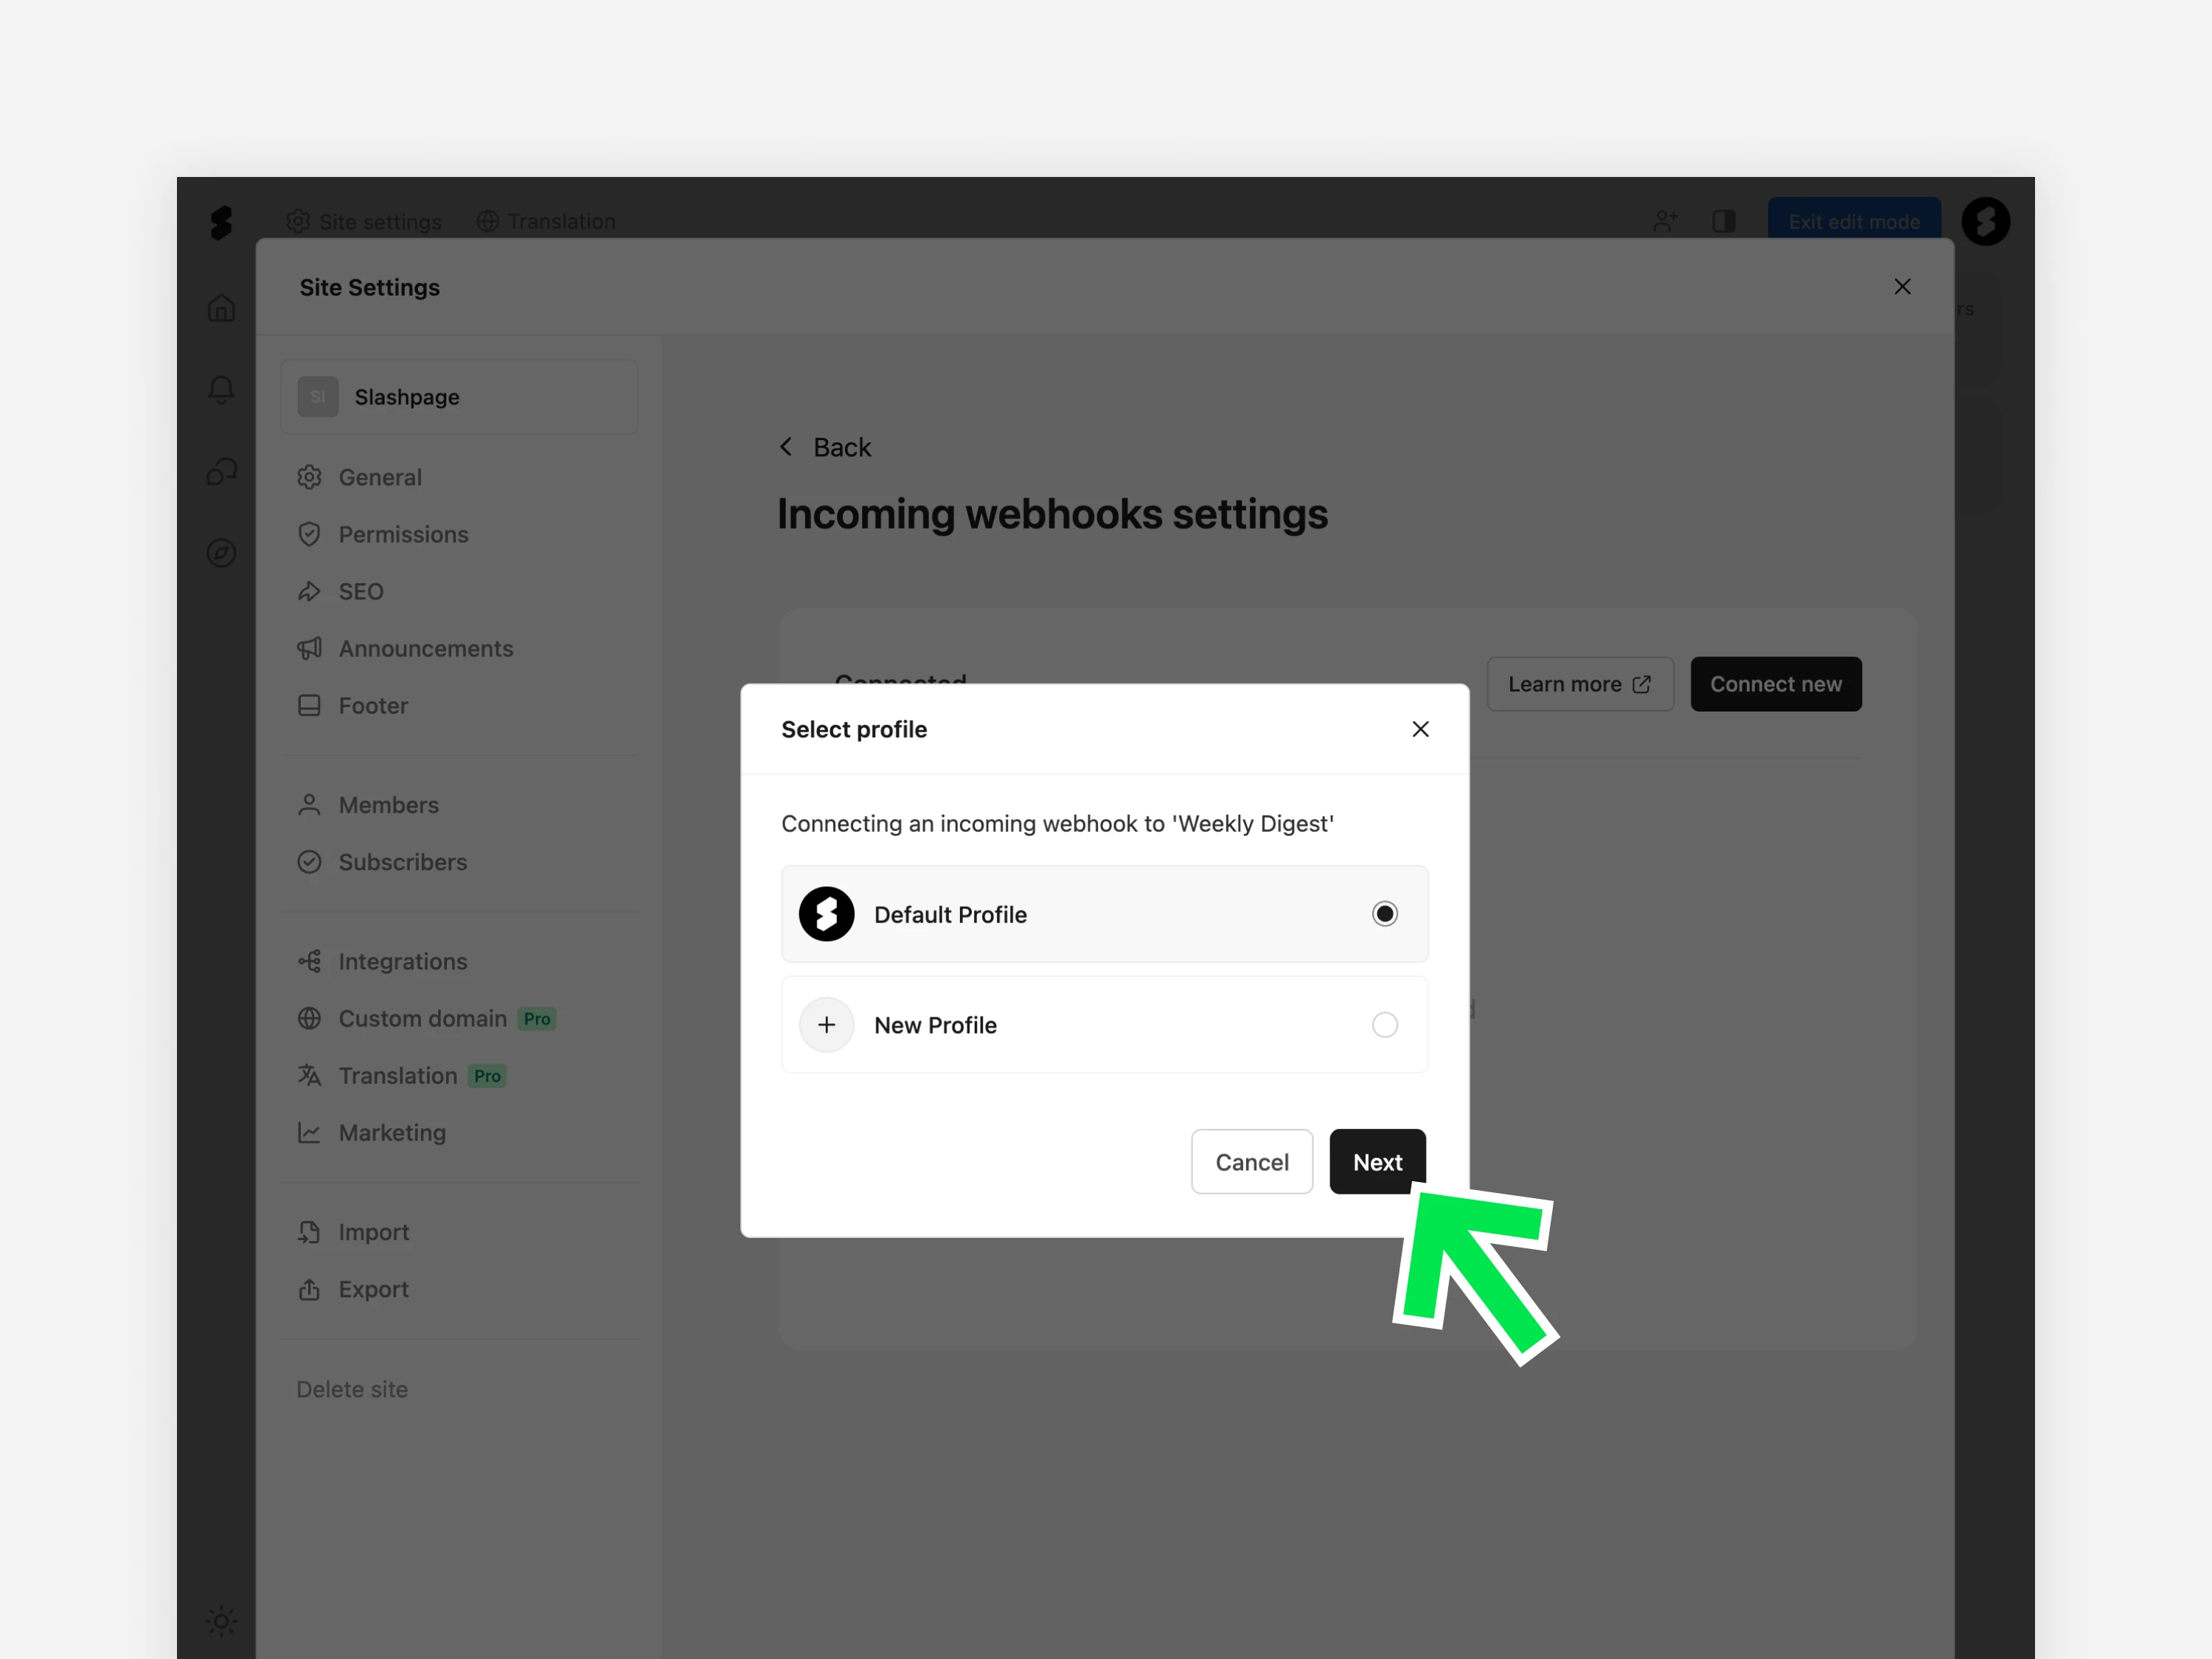
Task: Open the chat bubbles icon
Action: pyautogui.click(x=221, y=471)
